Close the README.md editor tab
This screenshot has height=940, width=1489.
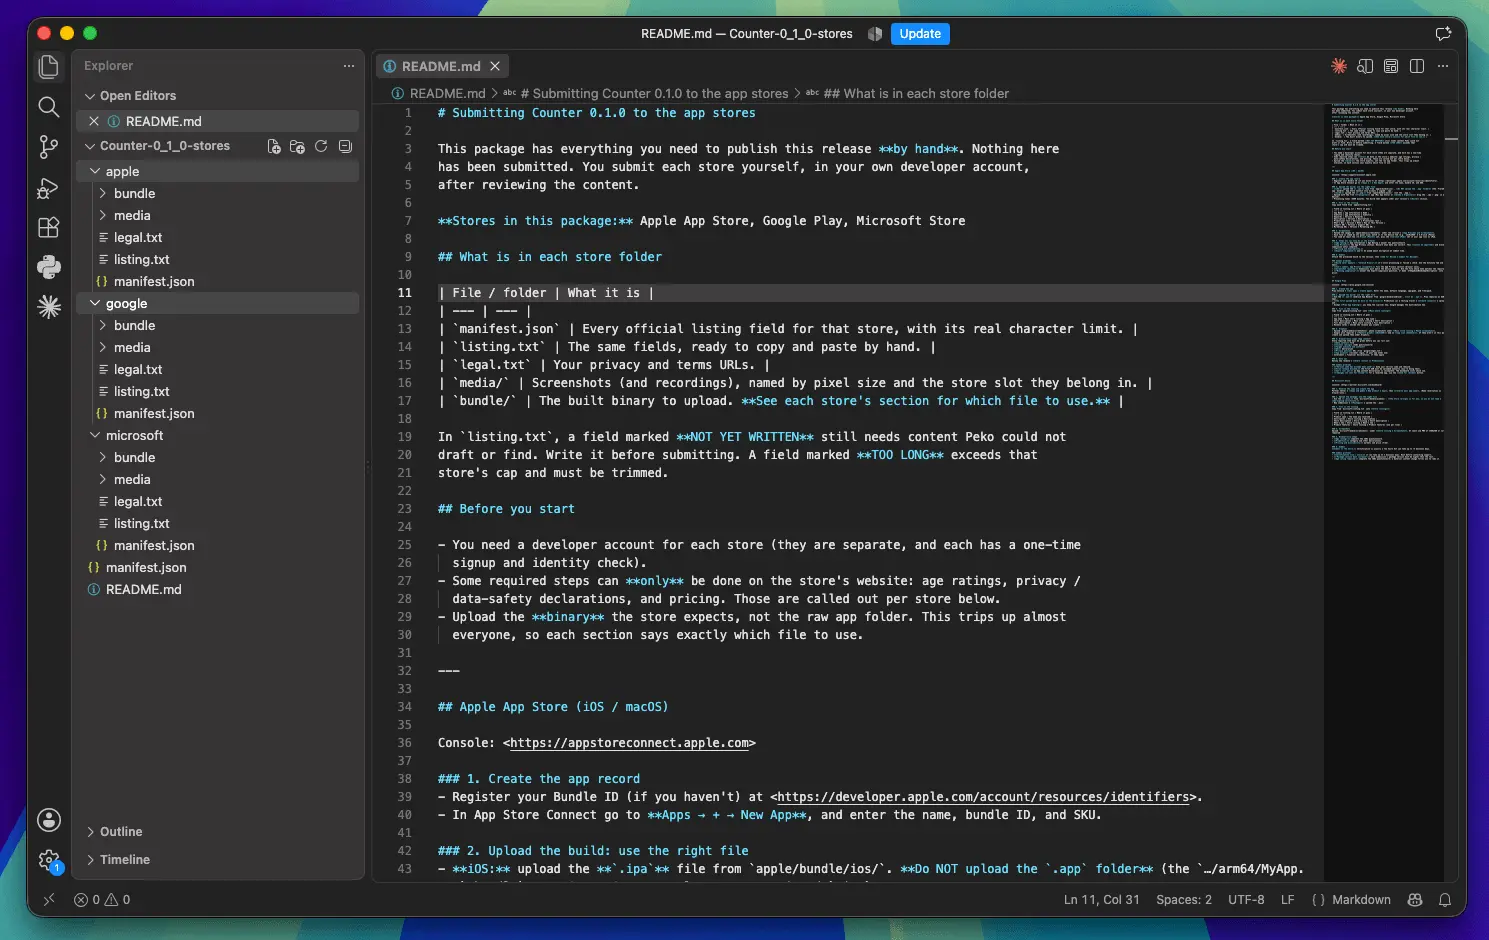pos(495,67)
